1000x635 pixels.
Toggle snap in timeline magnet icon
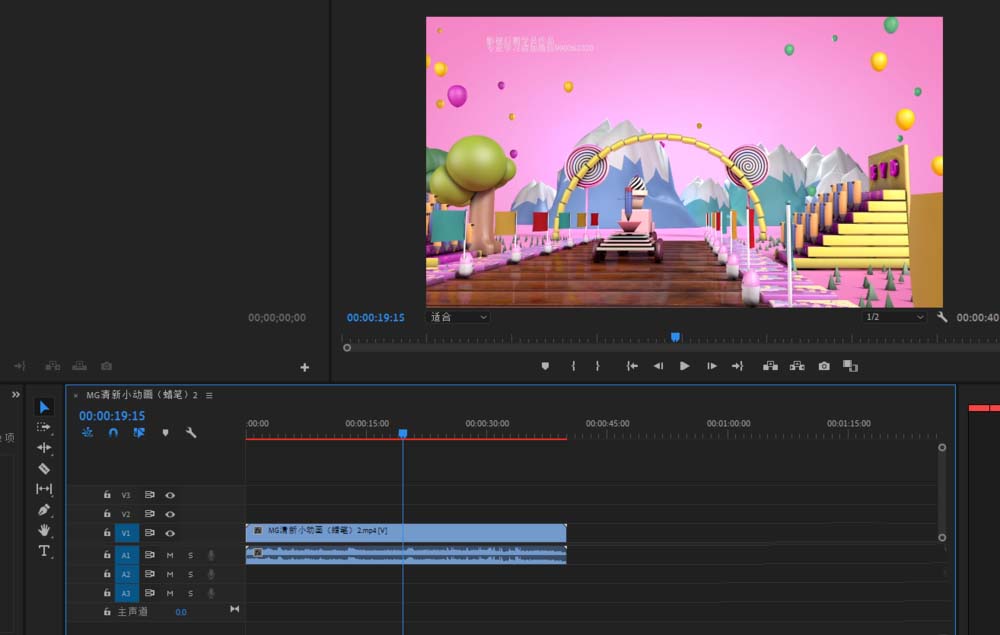point(113,433)
